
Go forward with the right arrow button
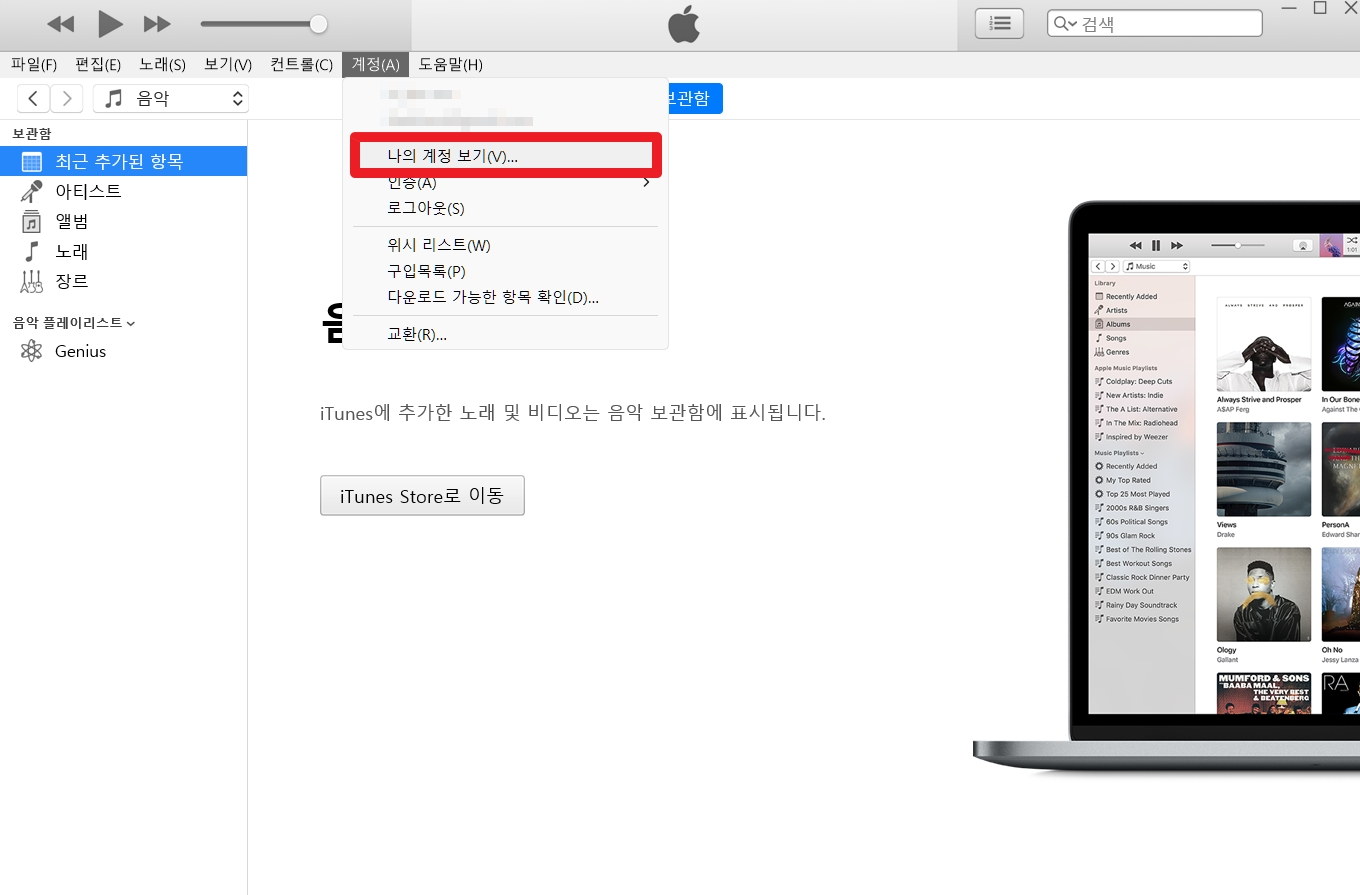[x=67, y=98]
